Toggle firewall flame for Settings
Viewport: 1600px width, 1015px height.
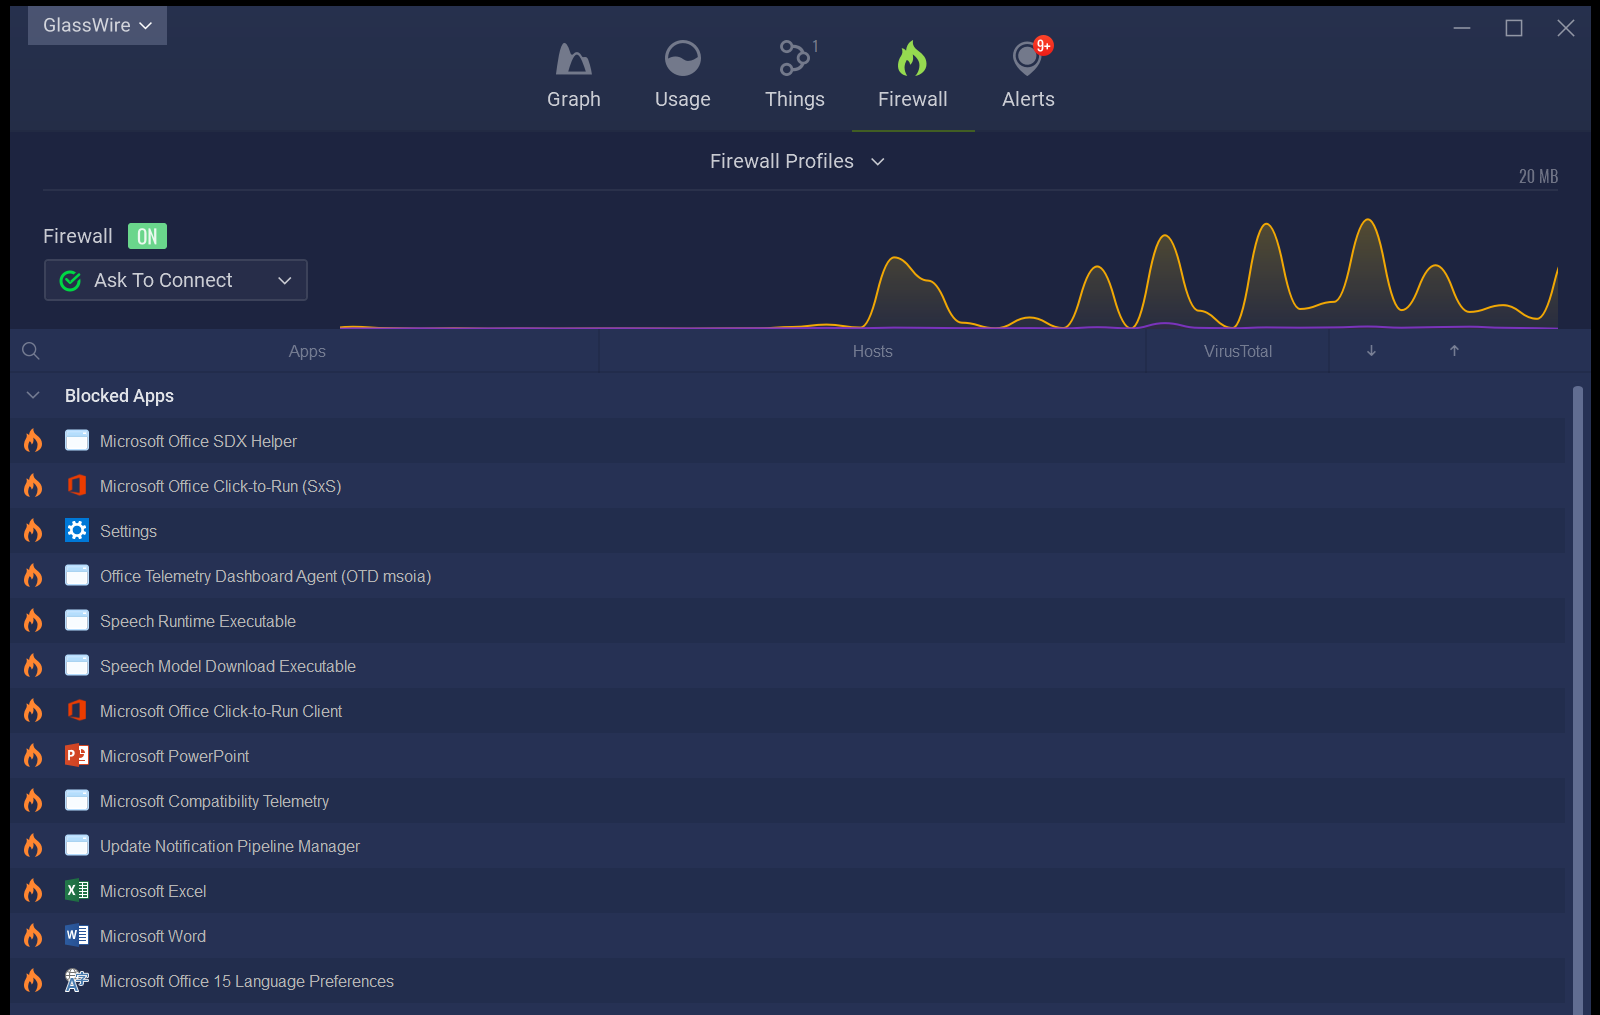pyautogui.click(x=33, y=530)
